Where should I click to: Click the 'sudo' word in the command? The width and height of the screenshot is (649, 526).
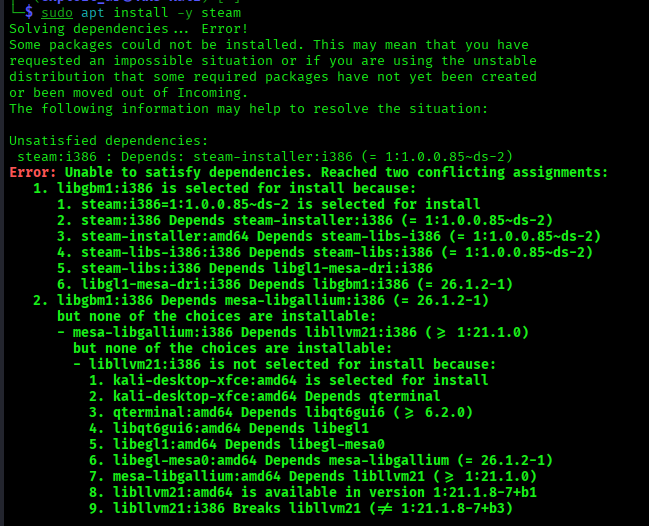click(57, 13)
